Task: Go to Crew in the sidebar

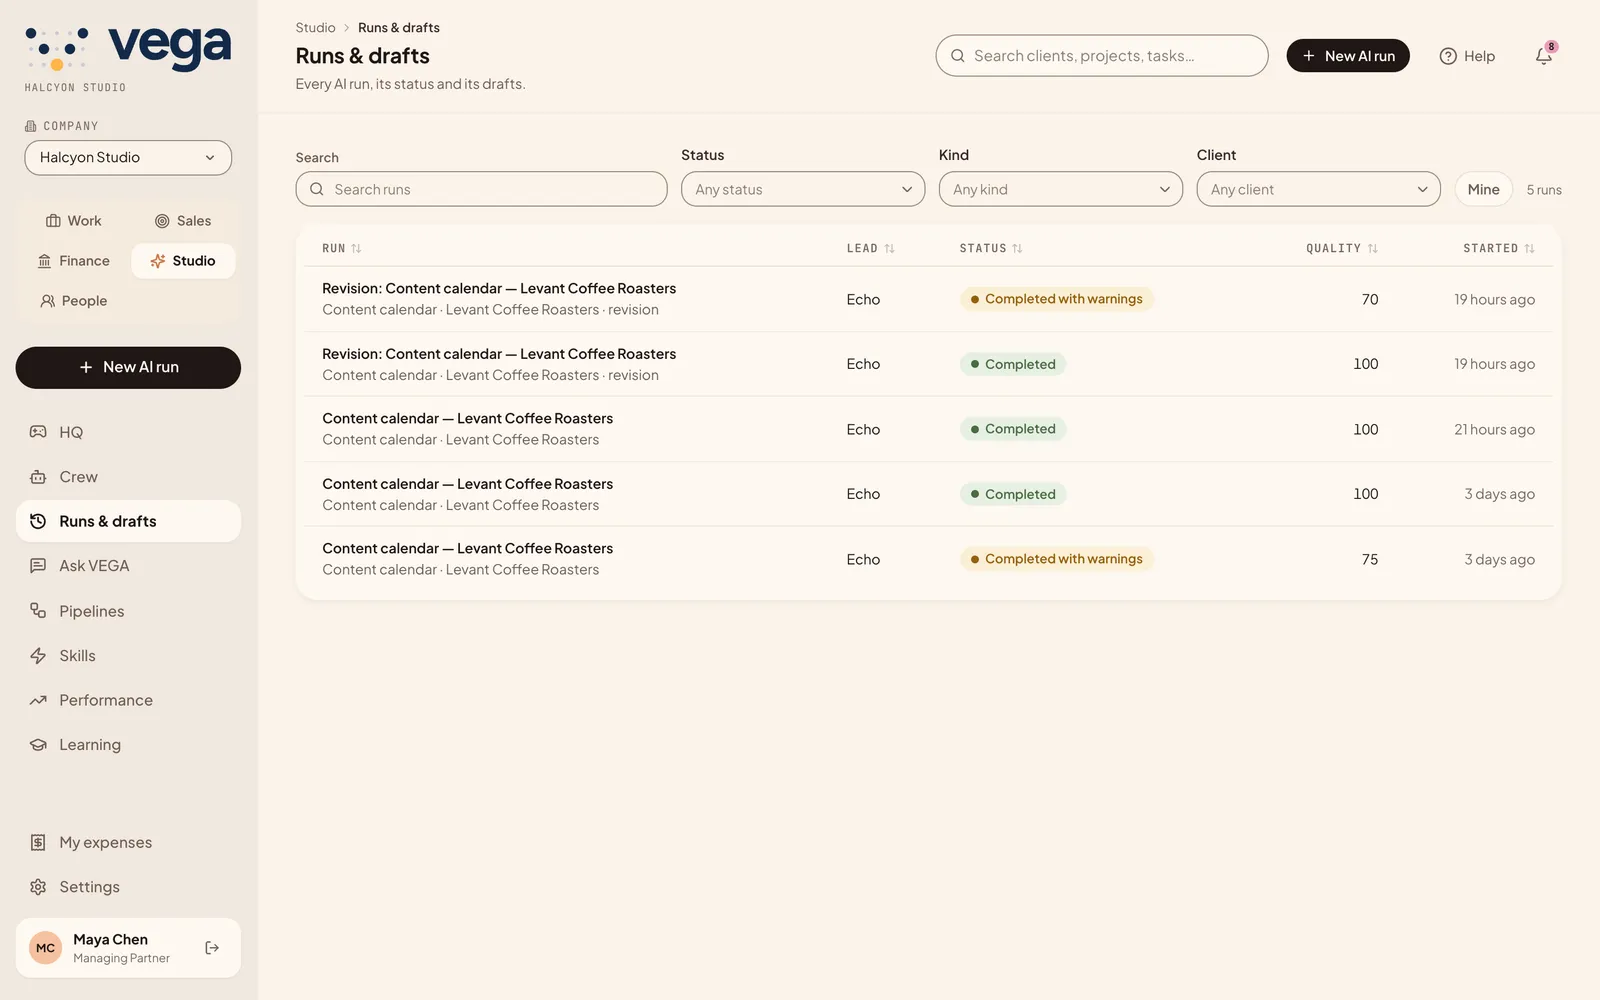Action: (128, 477)
